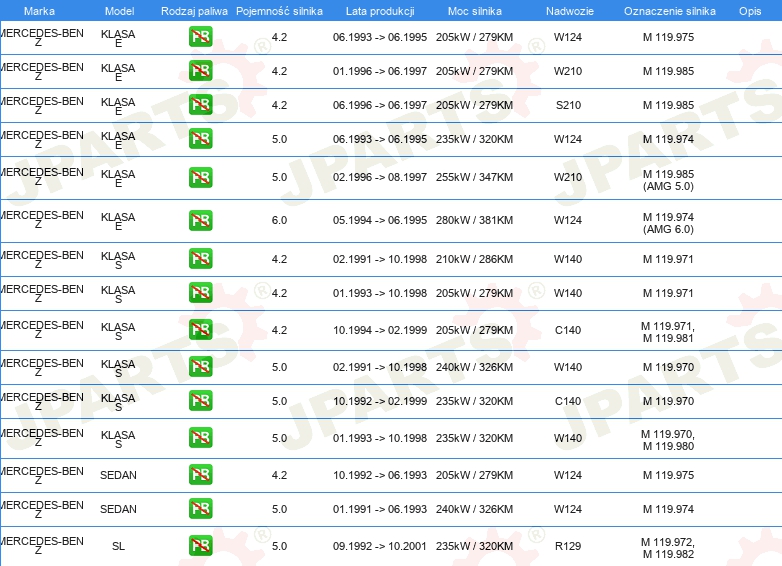
Task: Click the fuel icon in the M 119.970, M 119.980 row
Action: pos(200,437)
